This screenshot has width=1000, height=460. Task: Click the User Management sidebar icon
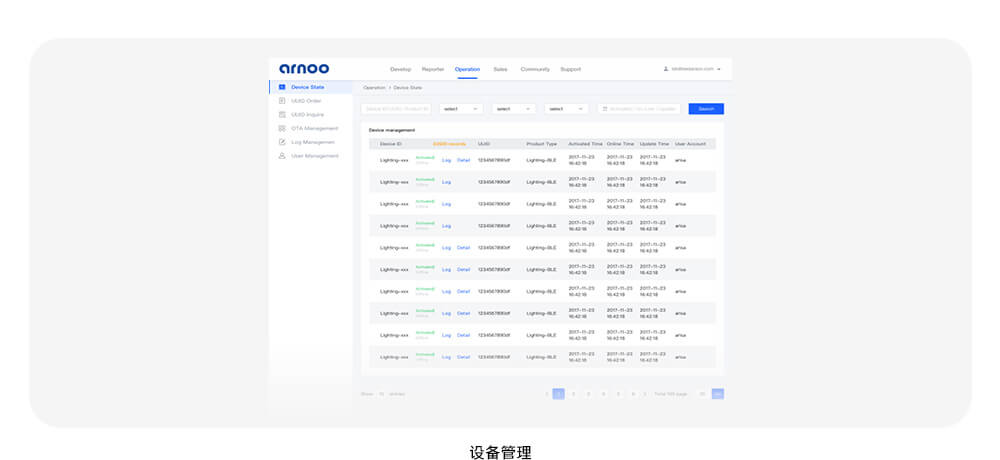283,156
